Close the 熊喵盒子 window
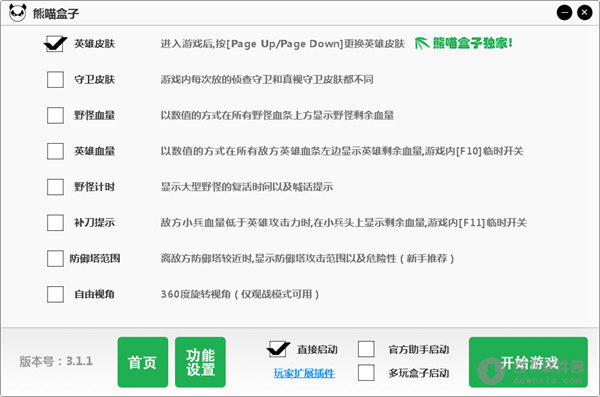 tap(584, 13)
